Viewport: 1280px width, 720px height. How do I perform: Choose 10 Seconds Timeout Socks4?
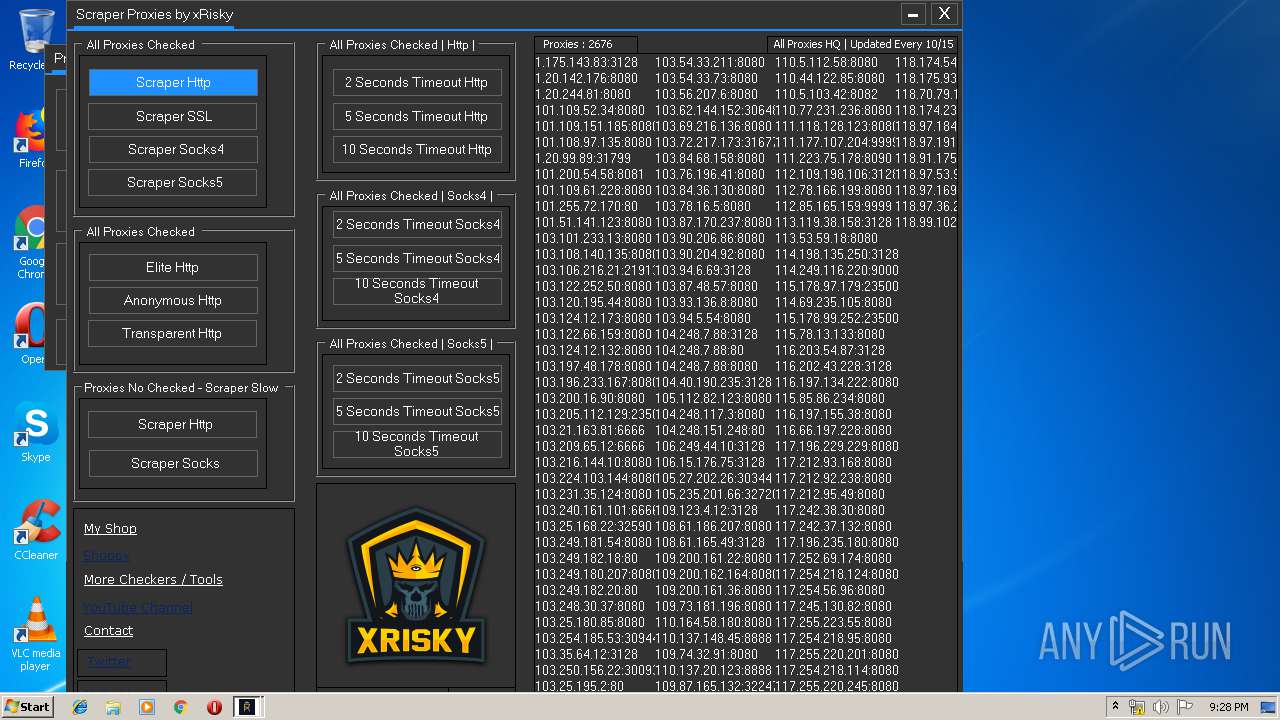click(417, 291)
